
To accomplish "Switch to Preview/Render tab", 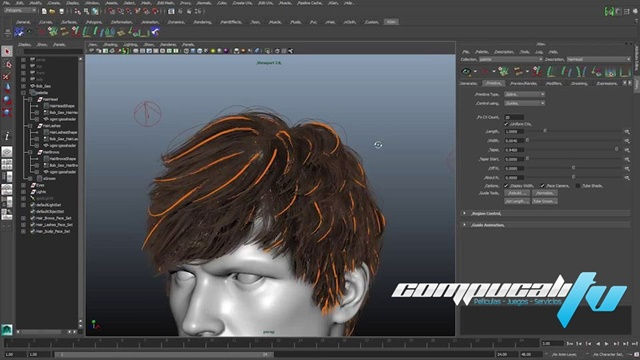I will click(x=524, y=84).
